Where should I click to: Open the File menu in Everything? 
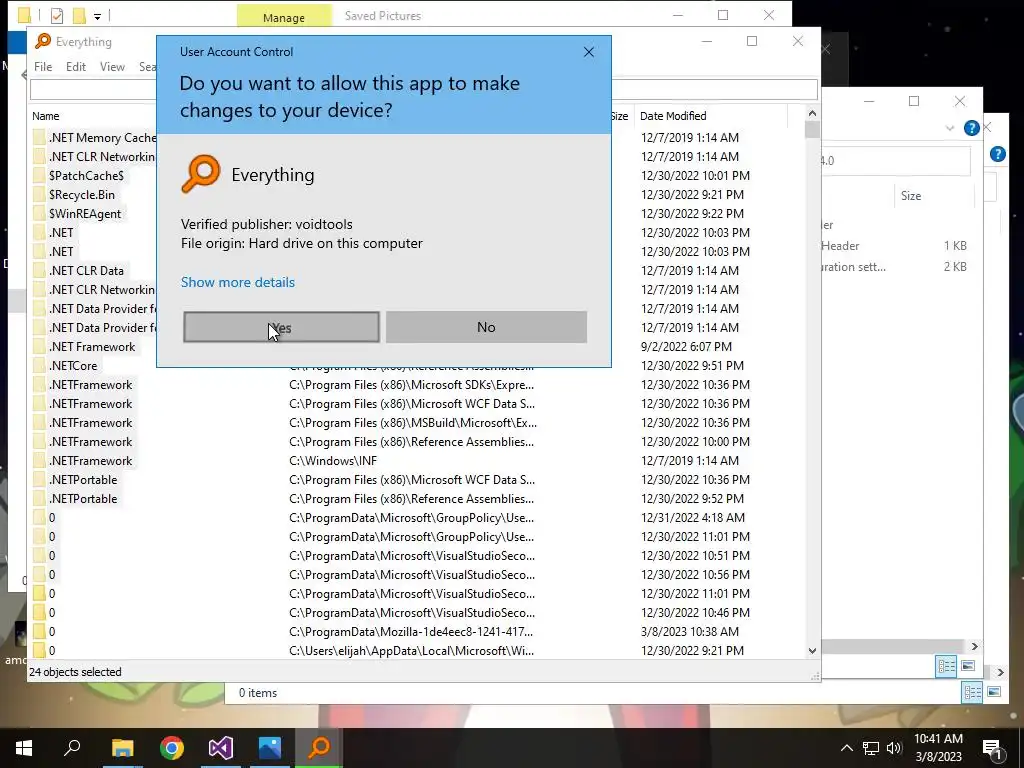coord(43,67)
